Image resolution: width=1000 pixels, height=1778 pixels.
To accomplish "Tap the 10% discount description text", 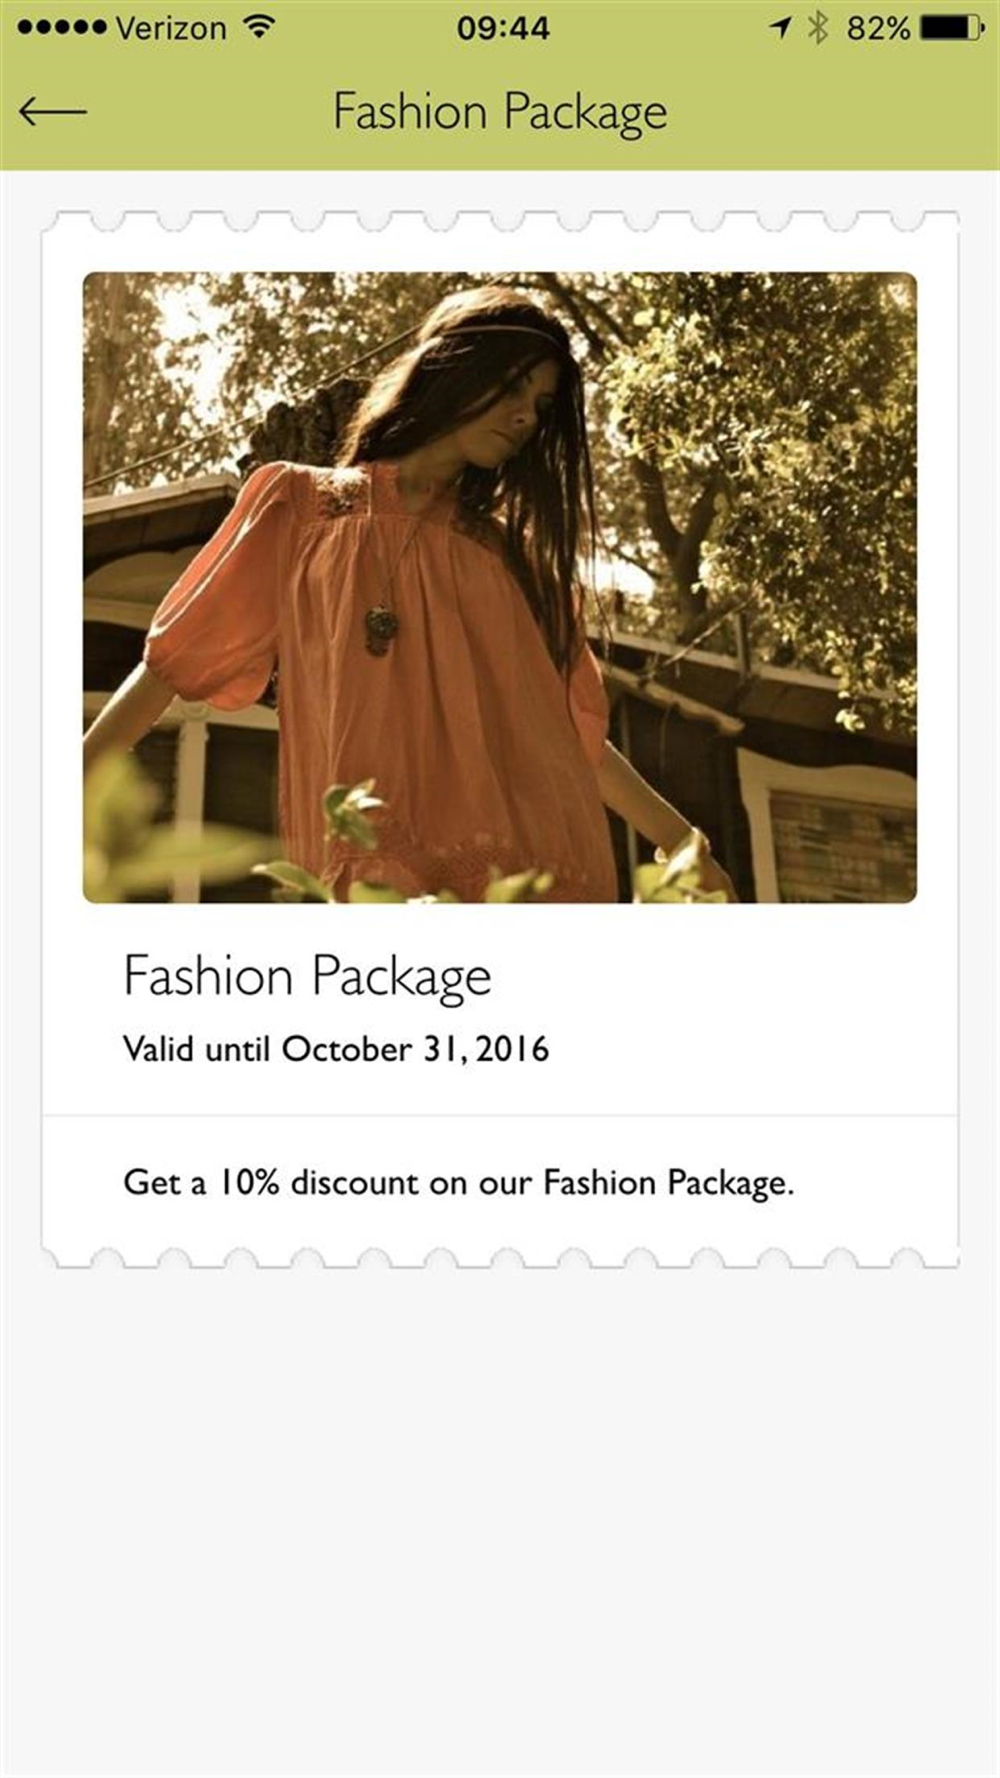I will tap(458, 1183).
